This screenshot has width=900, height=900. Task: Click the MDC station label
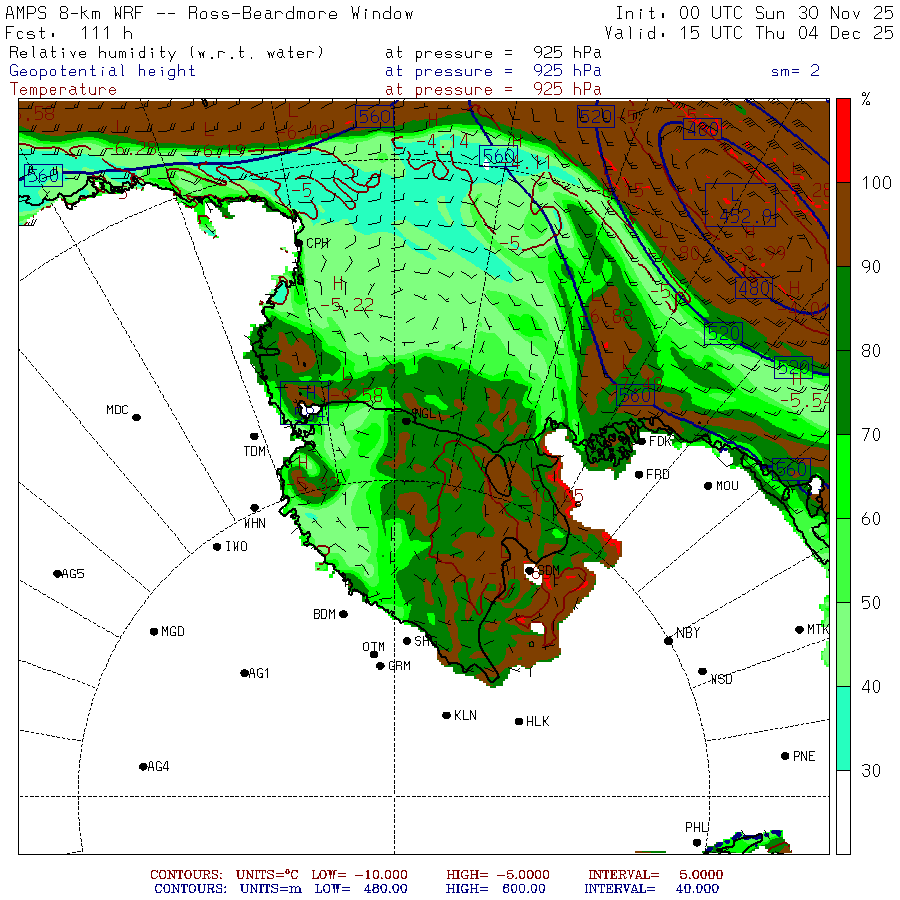(x=117, y=410)
